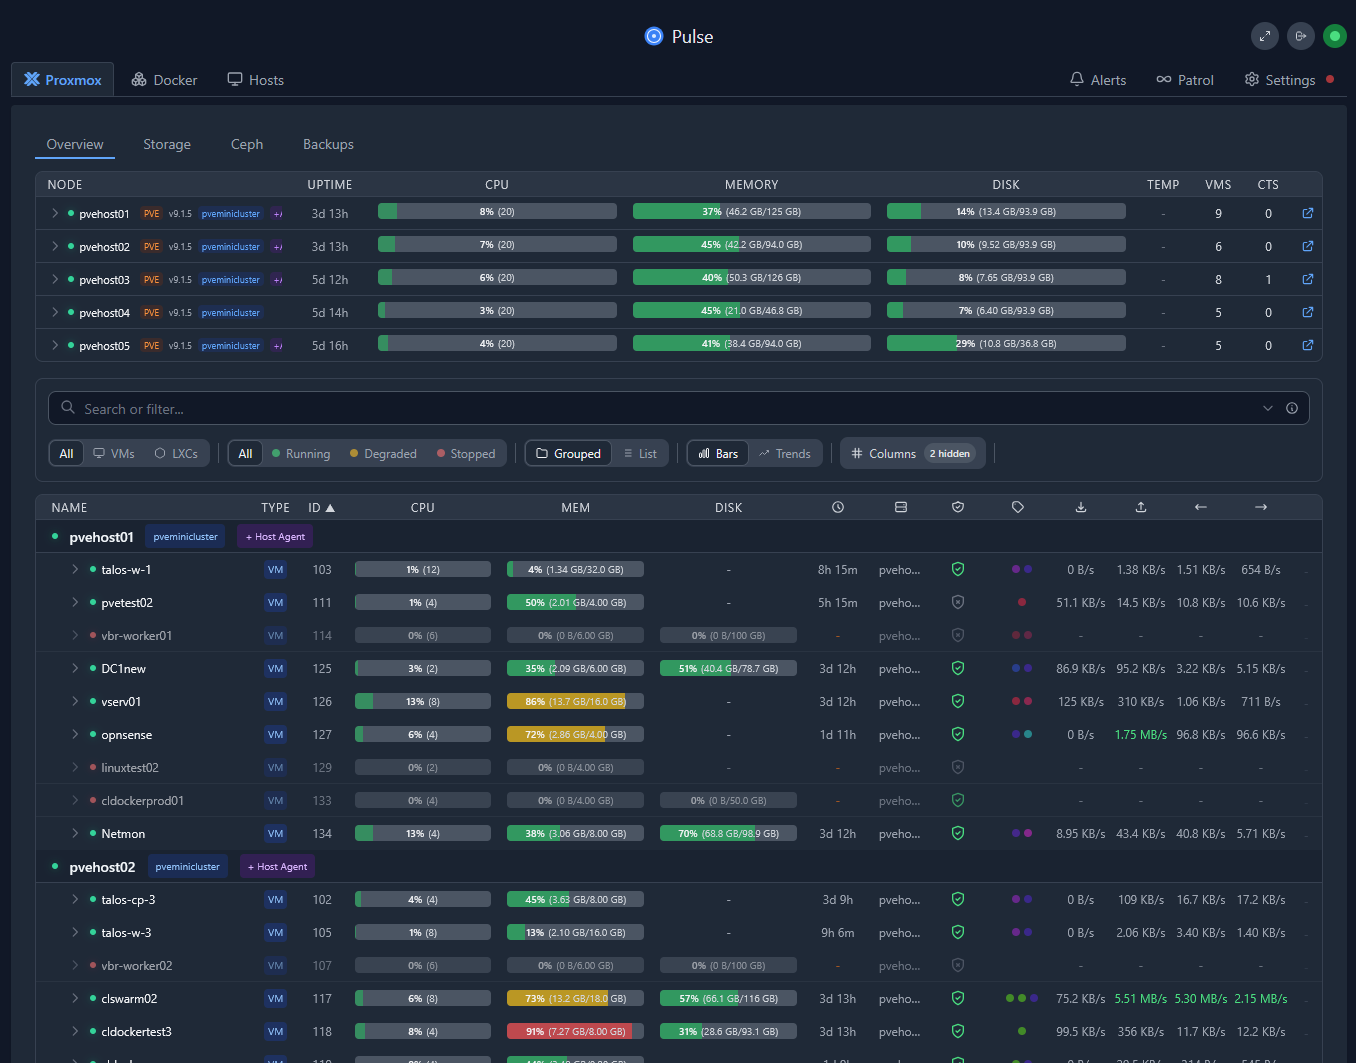Open Alerts from the top navigation
The width and height of the screenshot is (1356, 1063).
tap(1097, 79)
